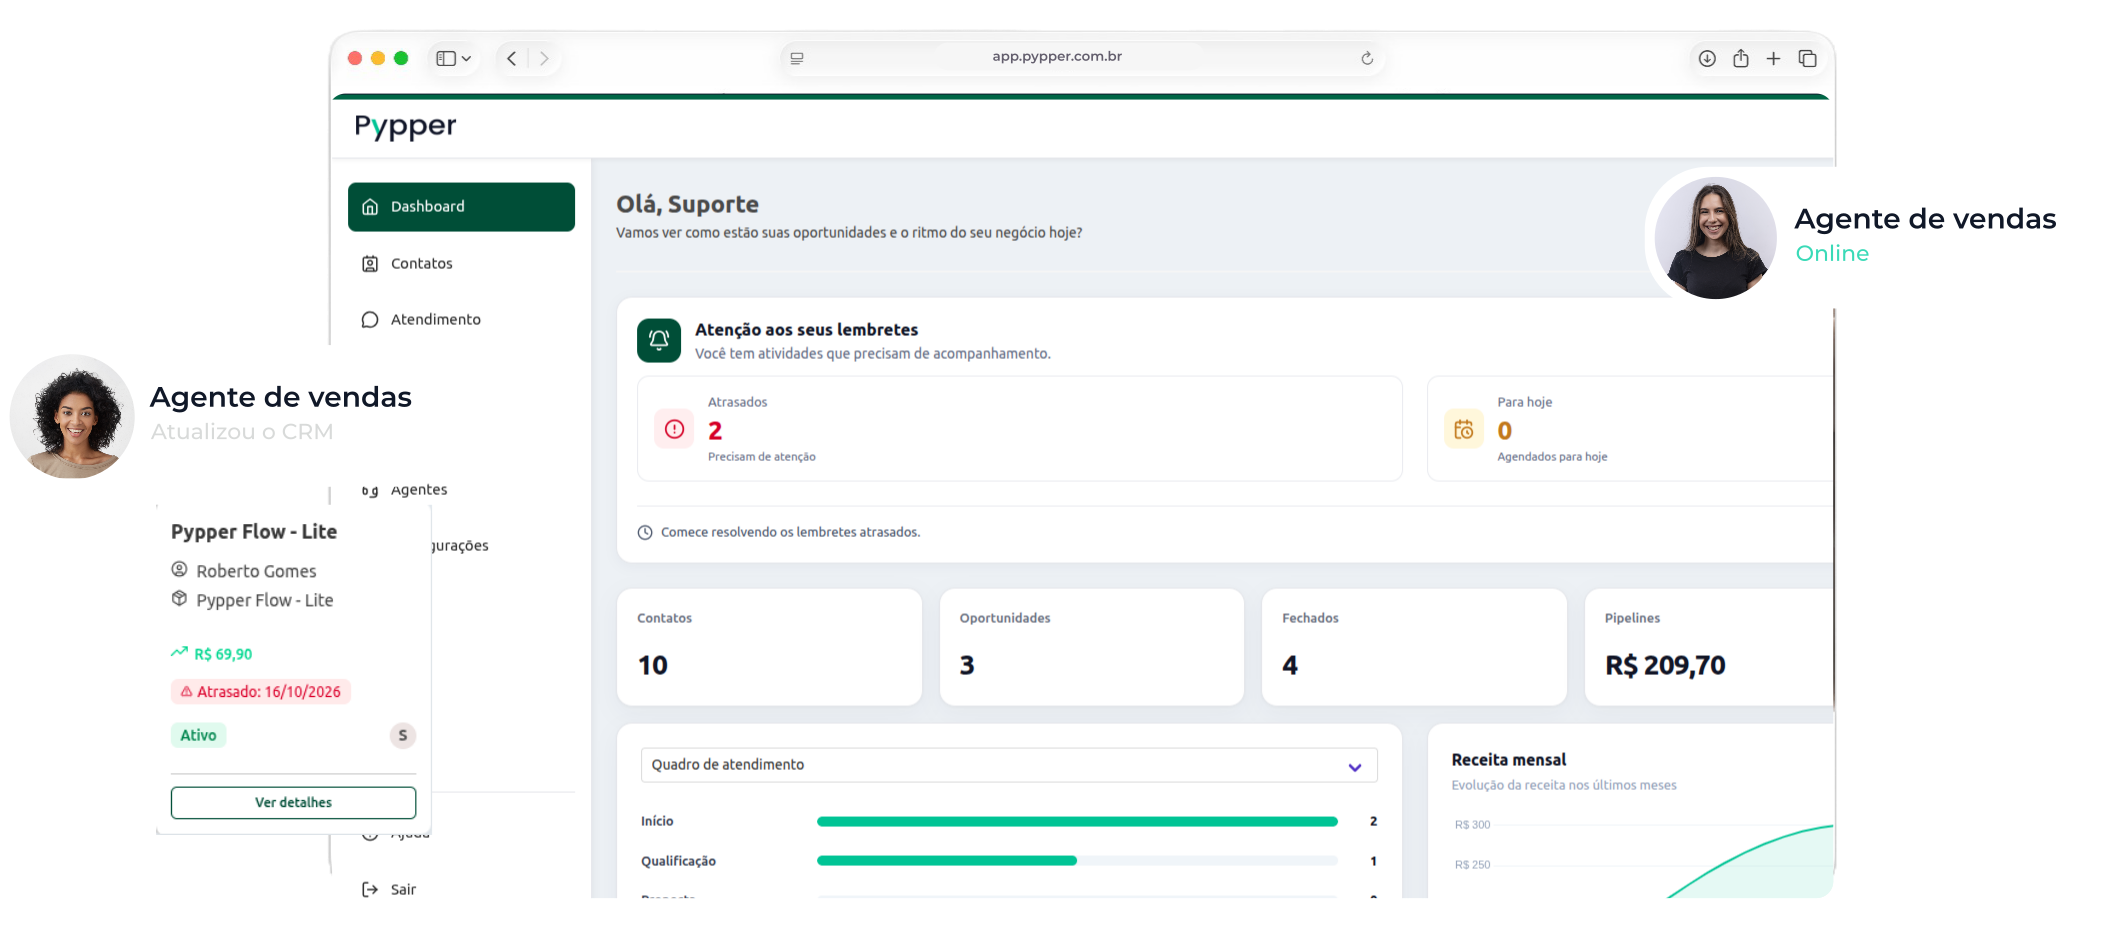Click the Atrasado: 16/10/2026 tag
2105x952 pixels.
[261, 692]
